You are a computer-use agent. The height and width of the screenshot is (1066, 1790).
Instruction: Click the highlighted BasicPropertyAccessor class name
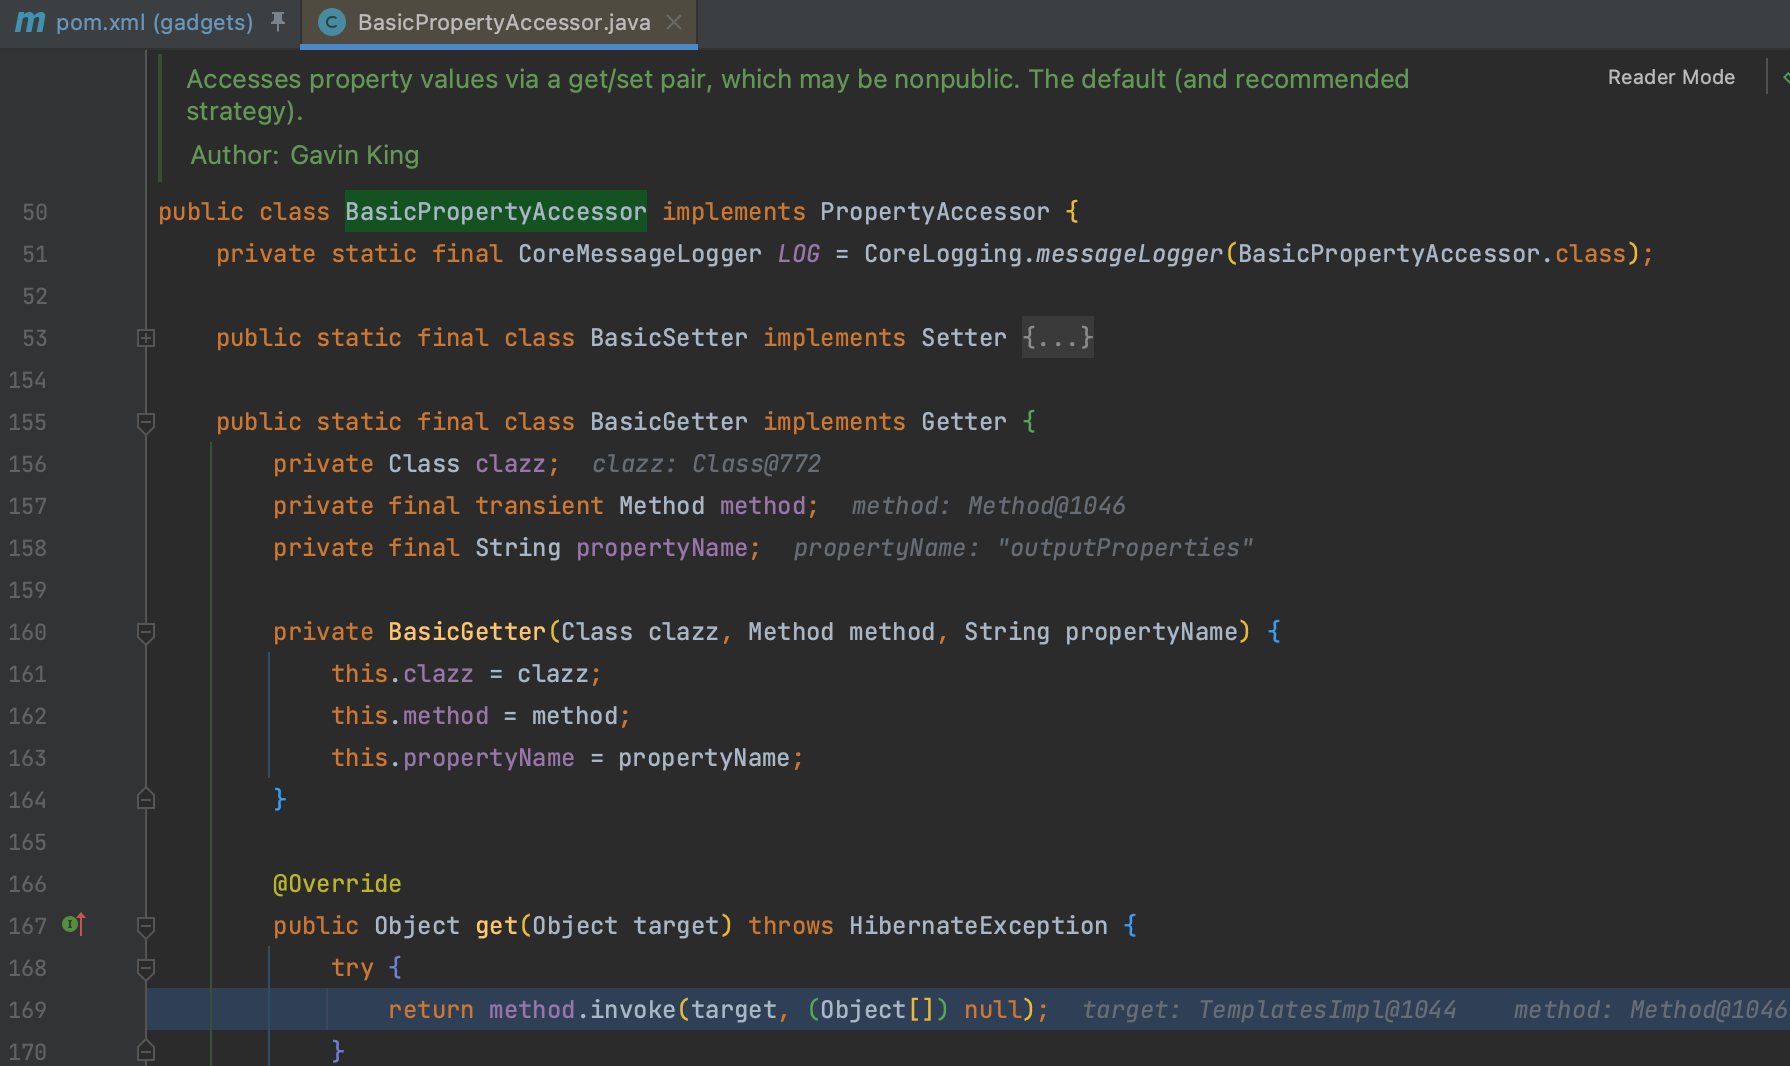pyautogui.click(x=496, y=212)
